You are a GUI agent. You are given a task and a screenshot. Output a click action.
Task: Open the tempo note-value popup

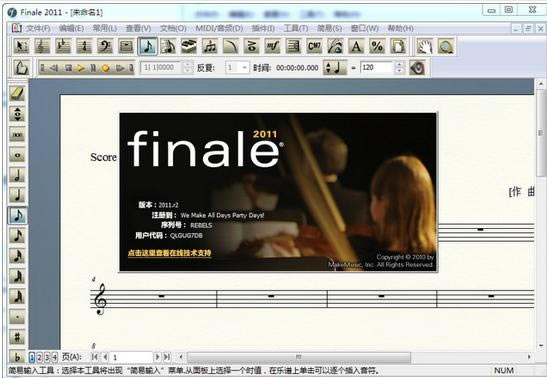pyautogui.click(x=335, y=67)
